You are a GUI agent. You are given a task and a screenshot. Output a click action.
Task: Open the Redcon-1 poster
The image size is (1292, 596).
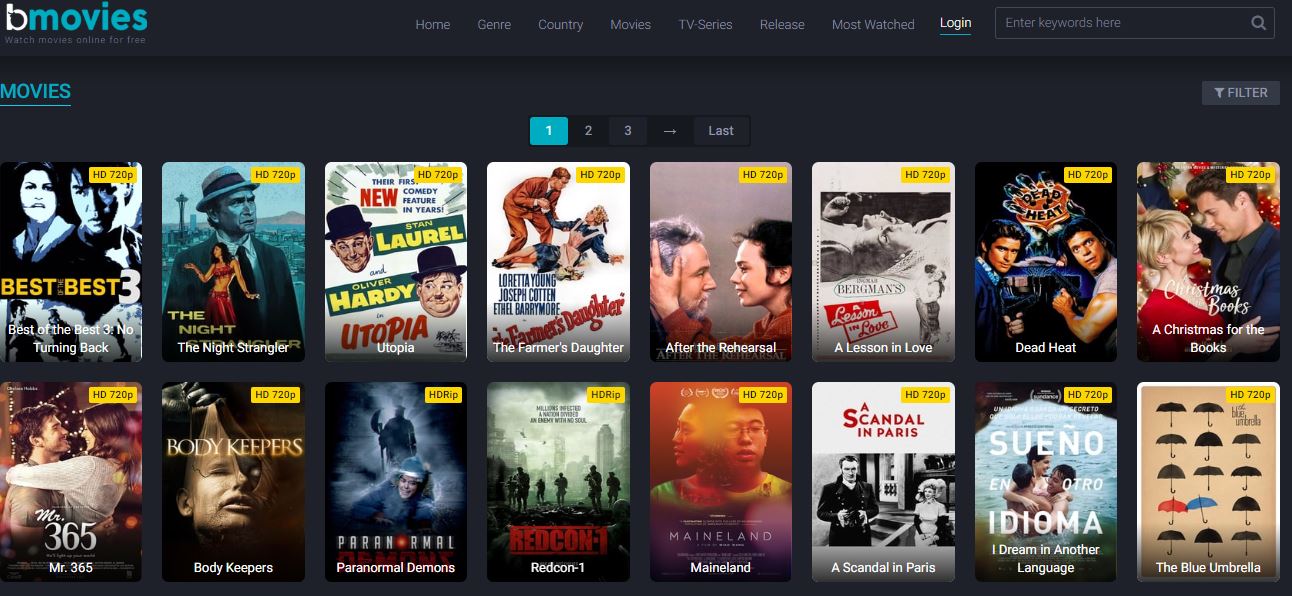click(x=558, y=482)
